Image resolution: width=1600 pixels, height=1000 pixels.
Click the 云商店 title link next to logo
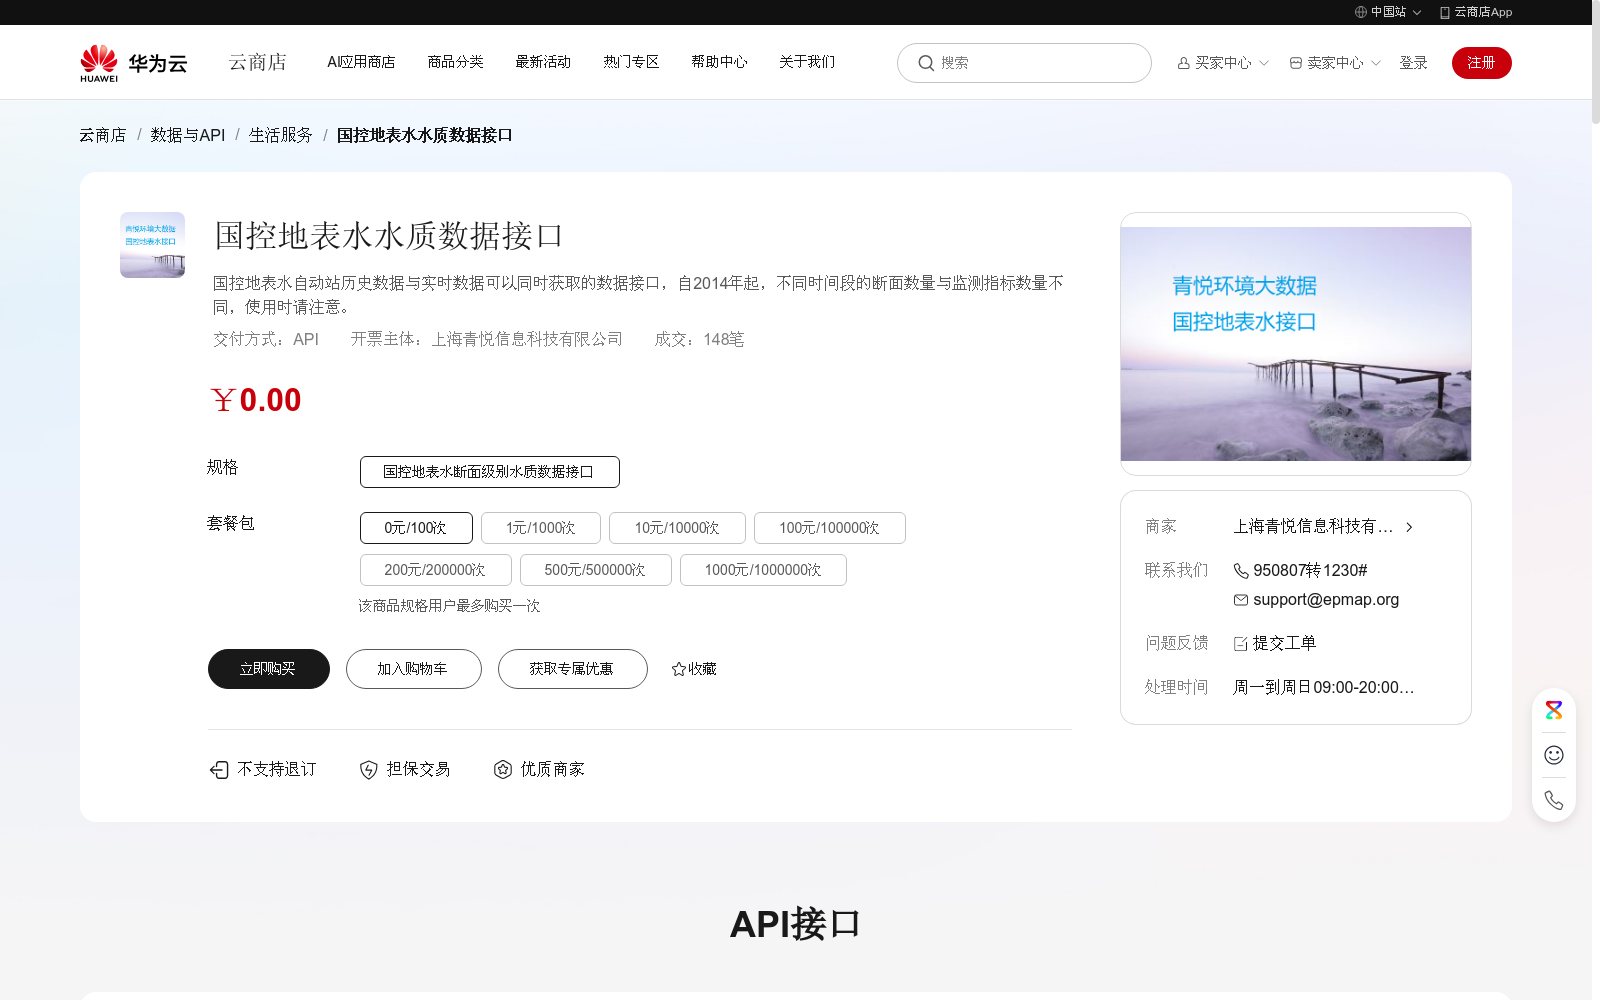[x=258, y=62]
